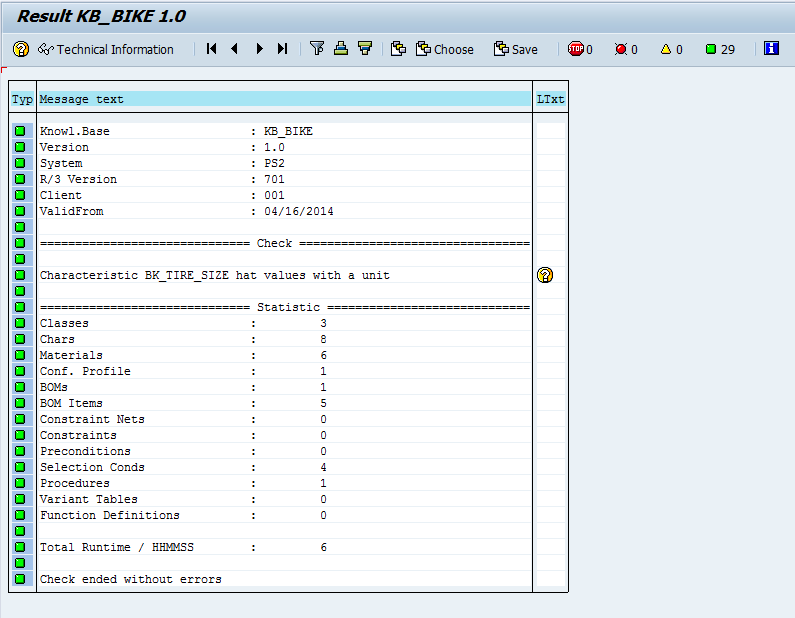This screenshot has width=795, height=618.
Task: Click green status icon in BOMs row
Action: click(x=20, y=387)
